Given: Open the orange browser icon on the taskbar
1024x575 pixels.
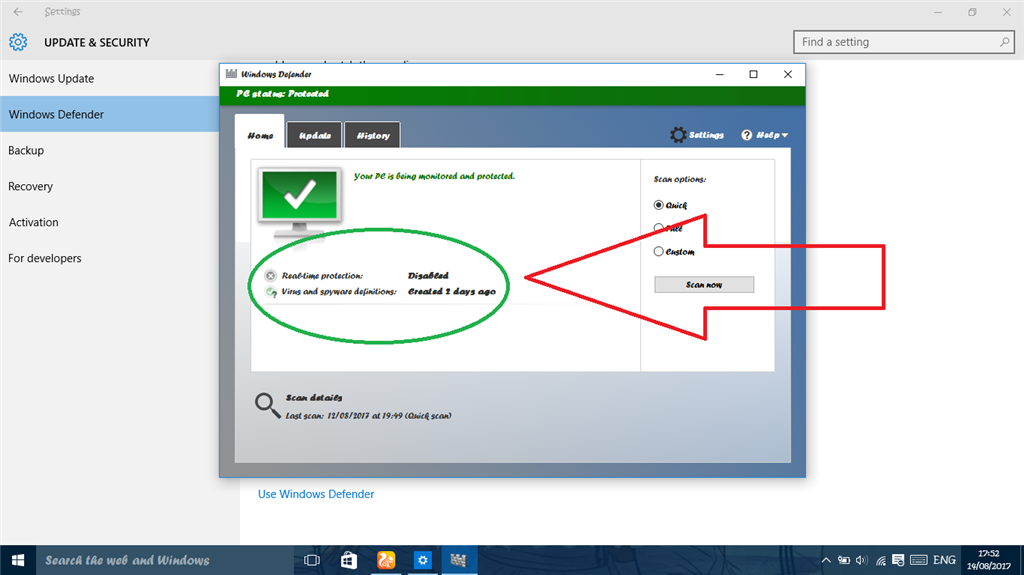Looking at the screenshot, I should (x=386, y=560).
